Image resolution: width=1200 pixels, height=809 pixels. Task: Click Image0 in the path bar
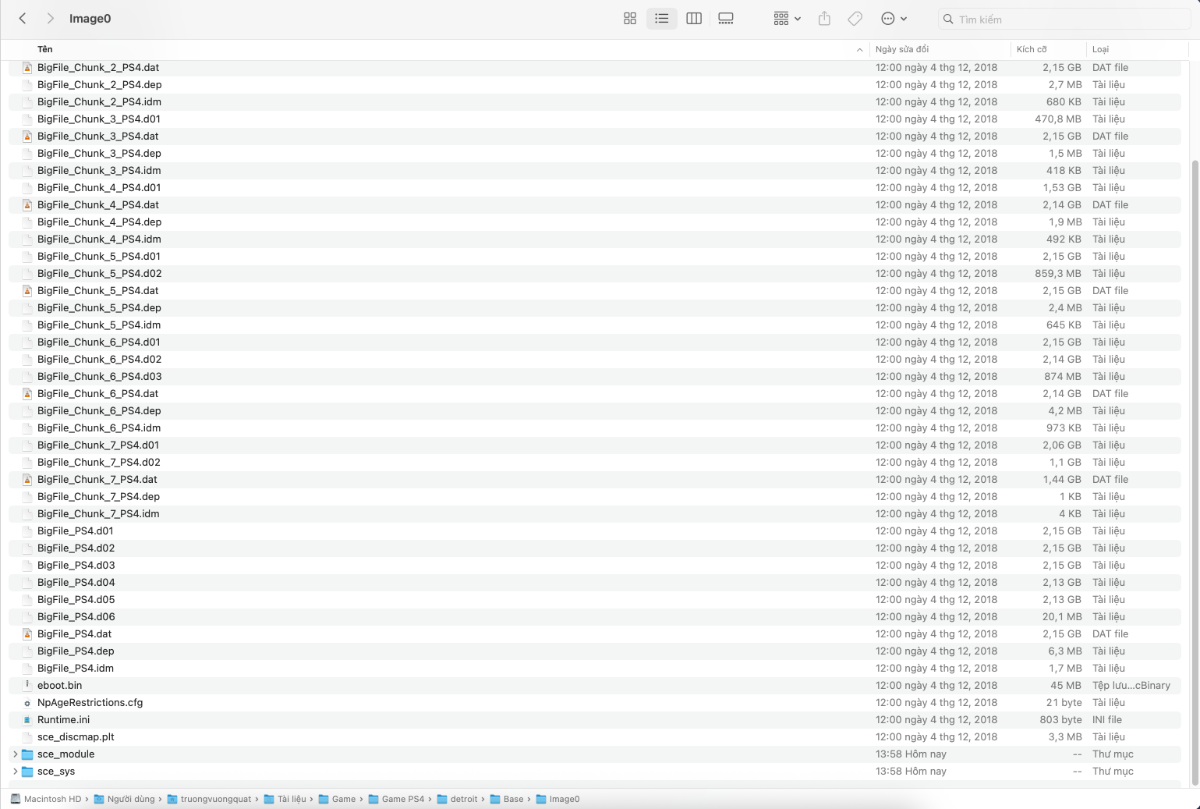(557, 799)
